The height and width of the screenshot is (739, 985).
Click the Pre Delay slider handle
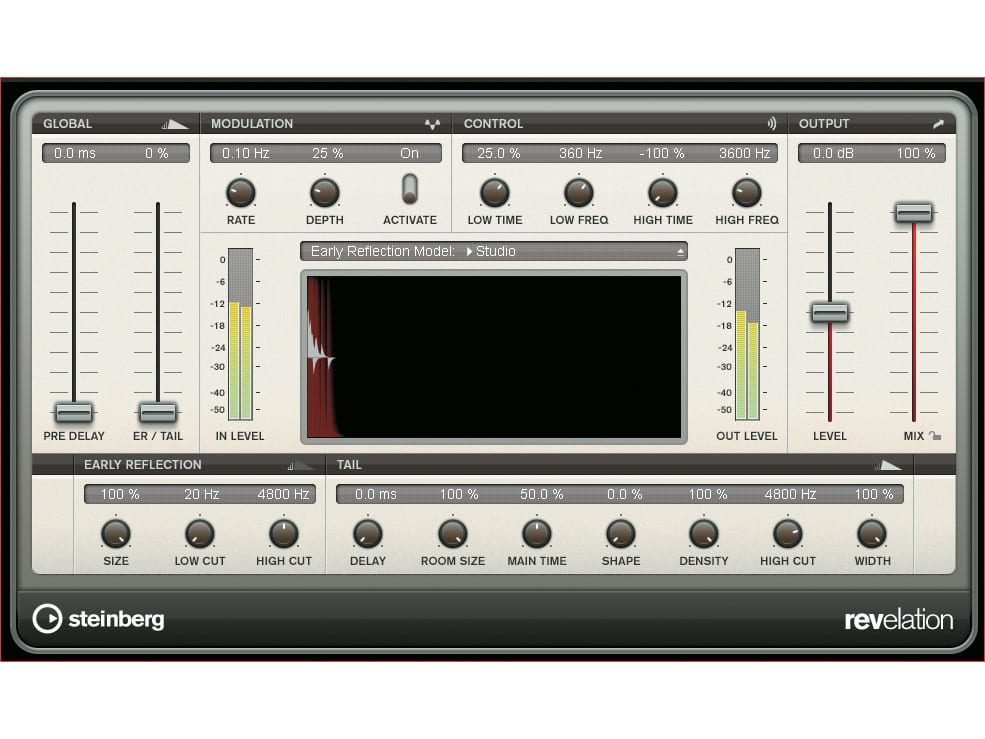click(x=74, y=412)
